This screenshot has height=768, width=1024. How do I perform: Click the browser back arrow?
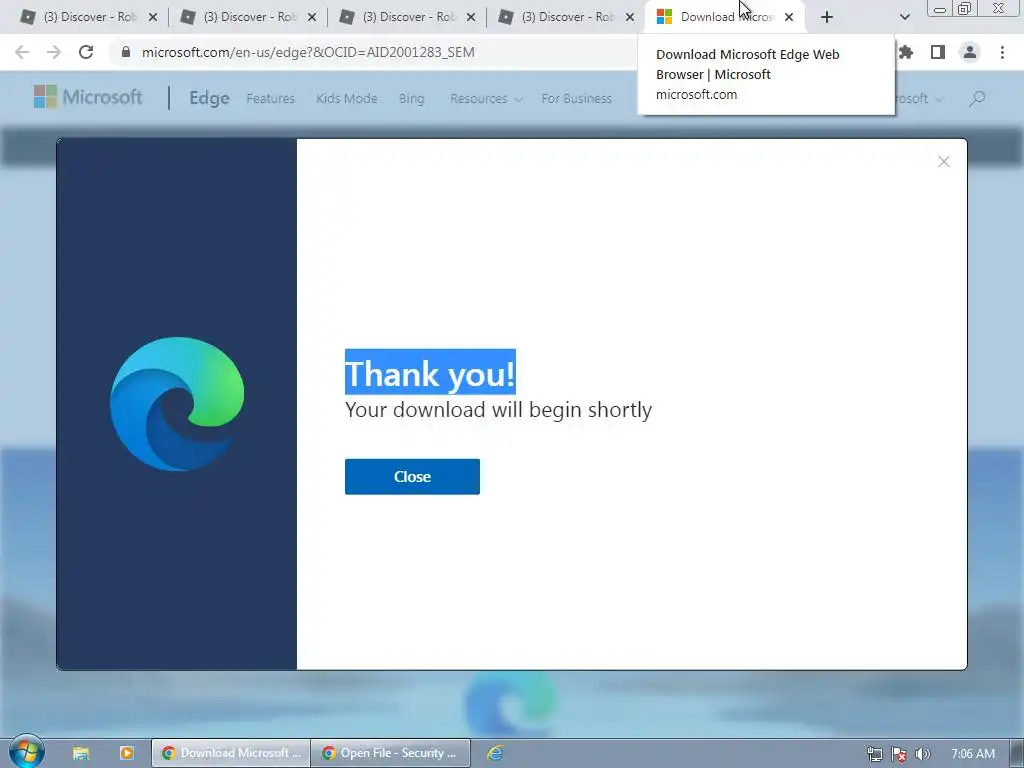pos(22,52)
